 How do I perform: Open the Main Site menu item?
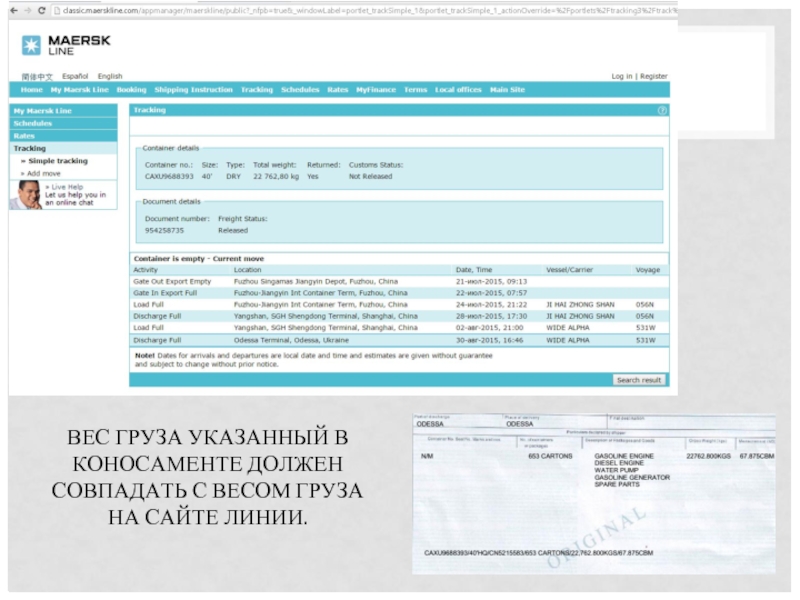tap(507, 90)
